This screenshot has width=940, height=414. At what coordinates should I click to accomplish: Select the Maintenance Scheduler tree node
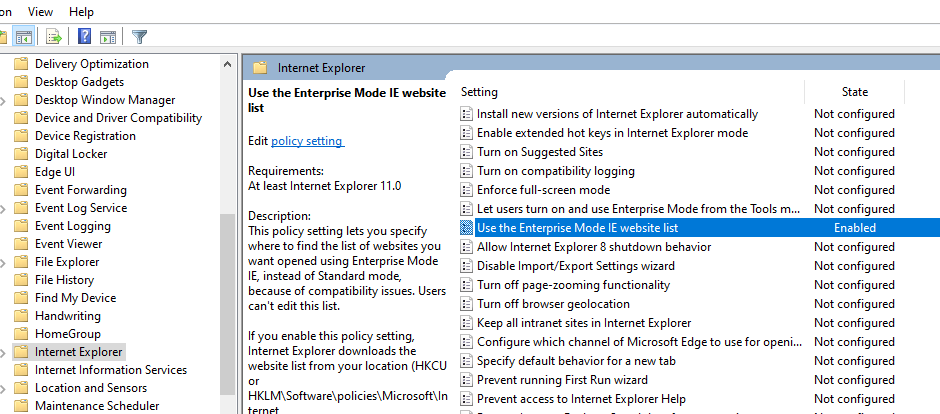[x=97, y=406]
